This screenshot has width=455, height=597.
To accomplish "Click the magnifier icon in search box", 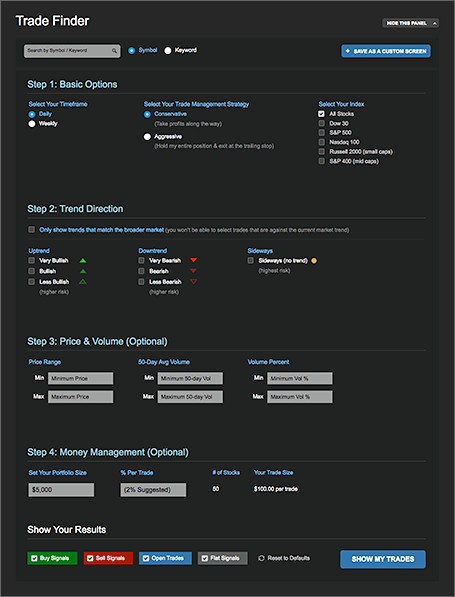I will click(114, 51).
